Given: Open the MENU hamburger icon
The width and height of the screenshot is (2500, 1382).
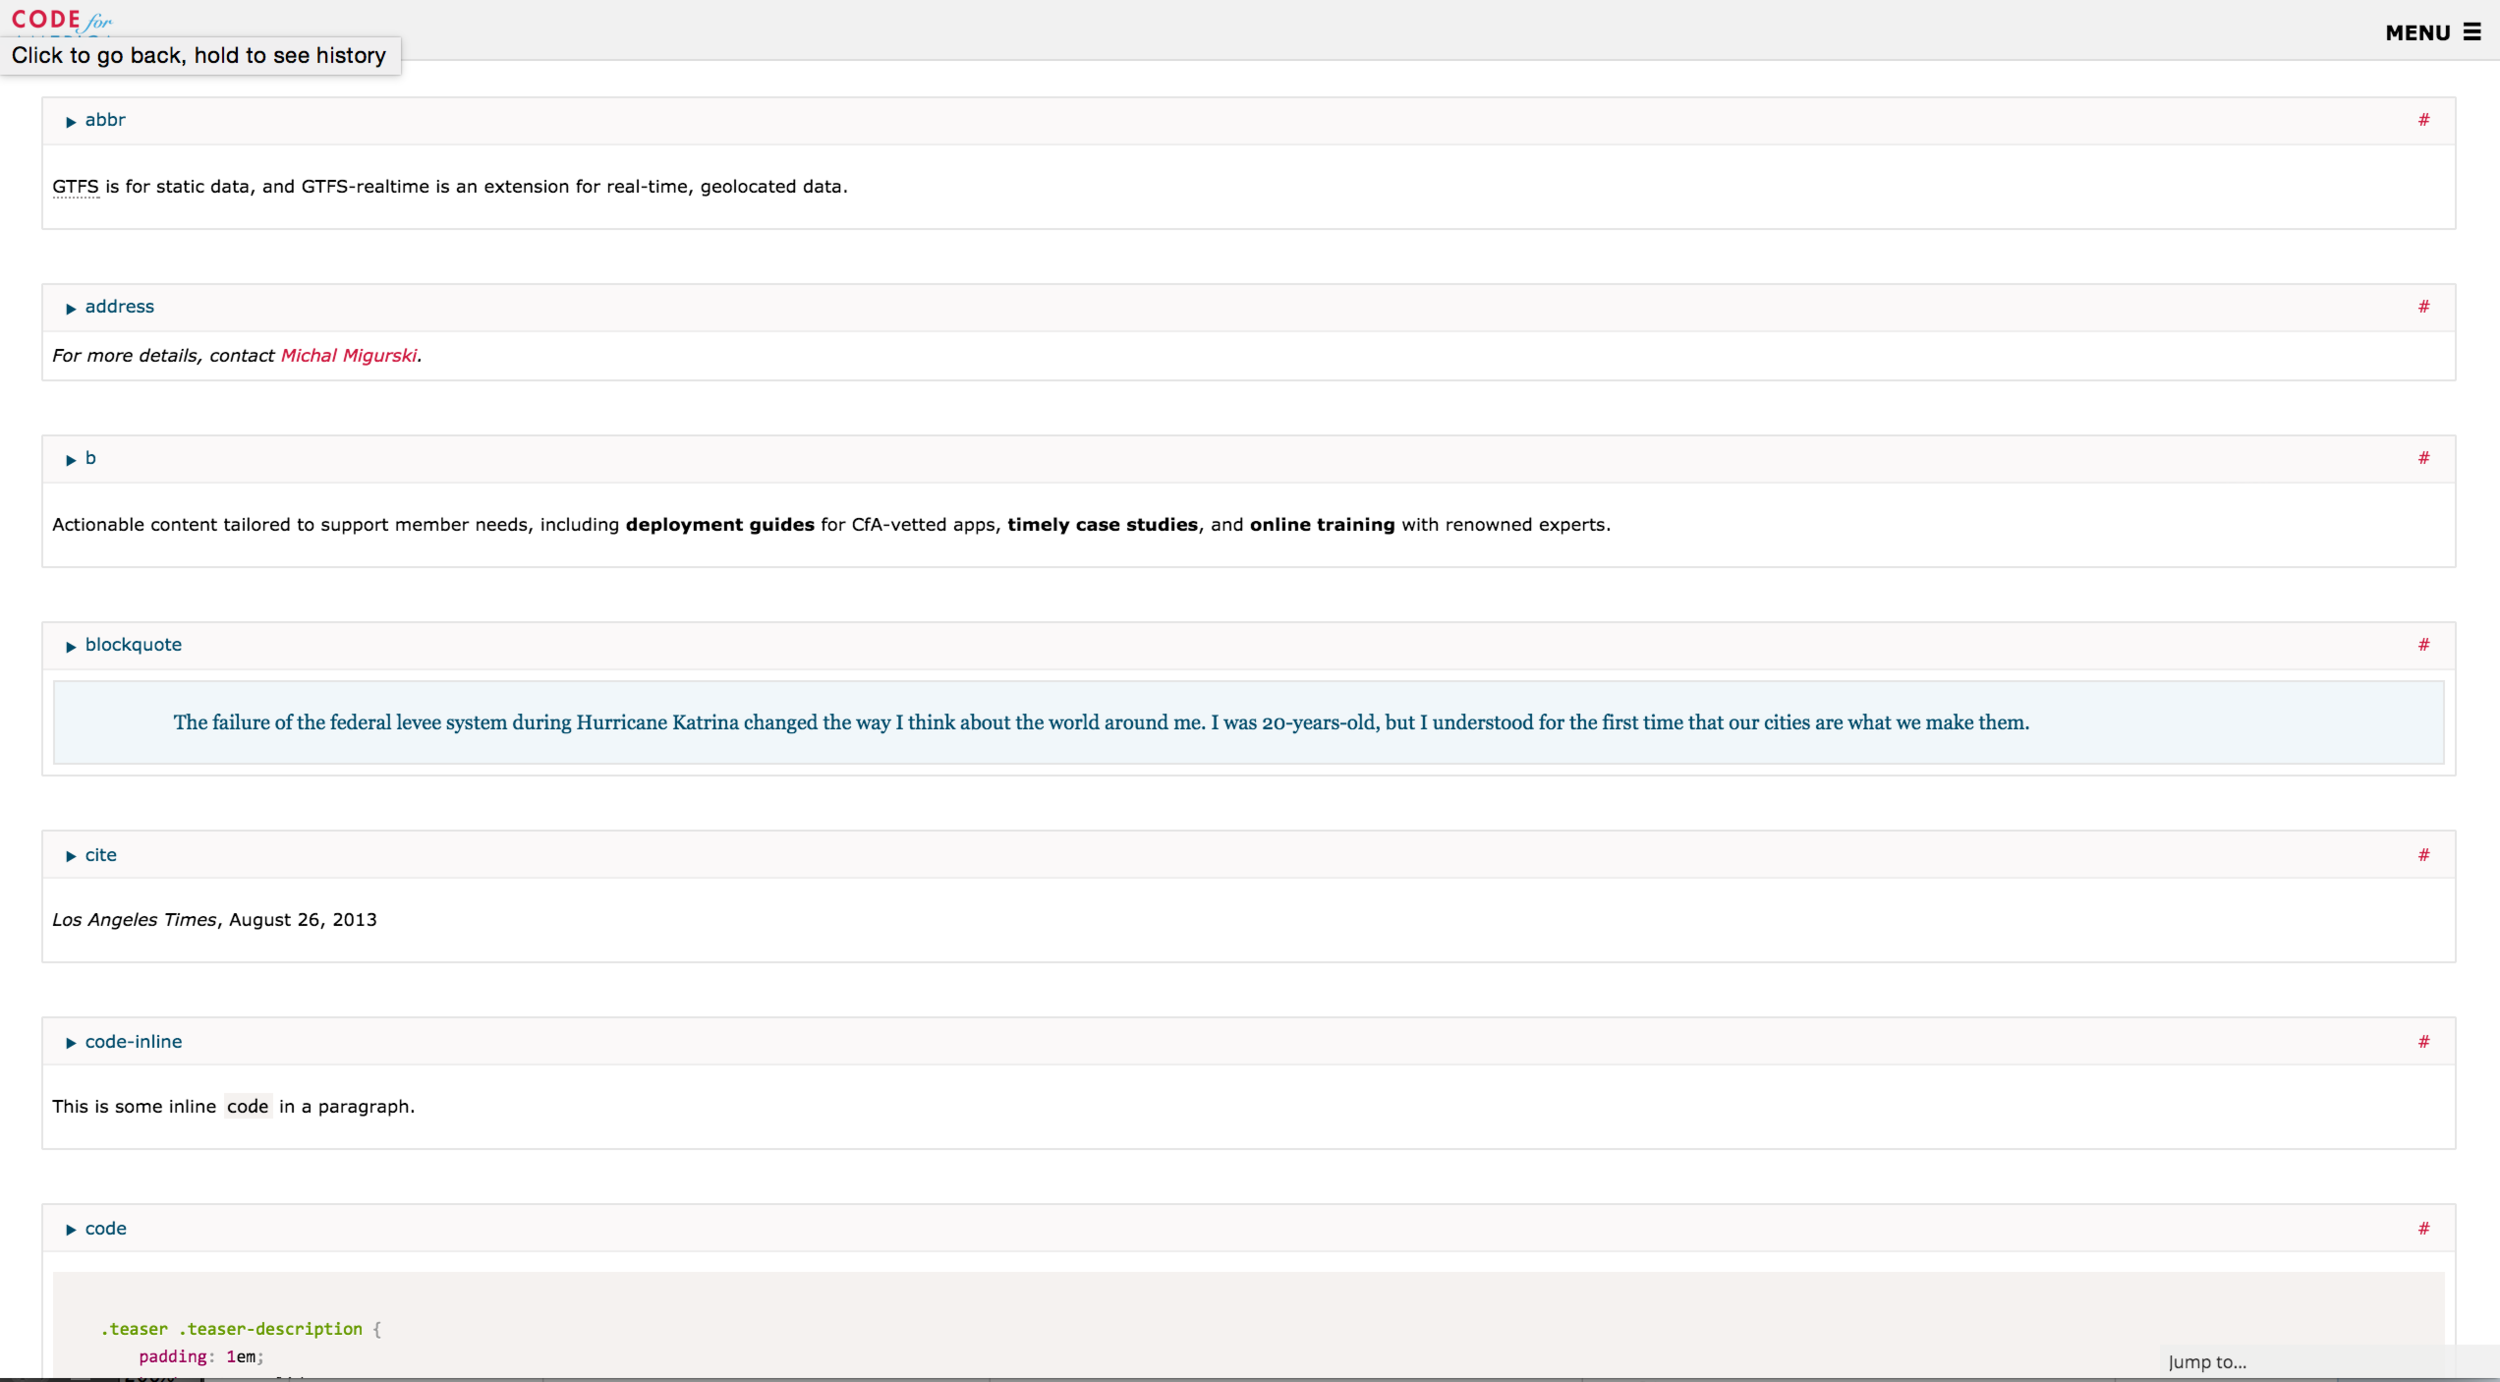Looking at the screenshot, I should click(2472, 32).
